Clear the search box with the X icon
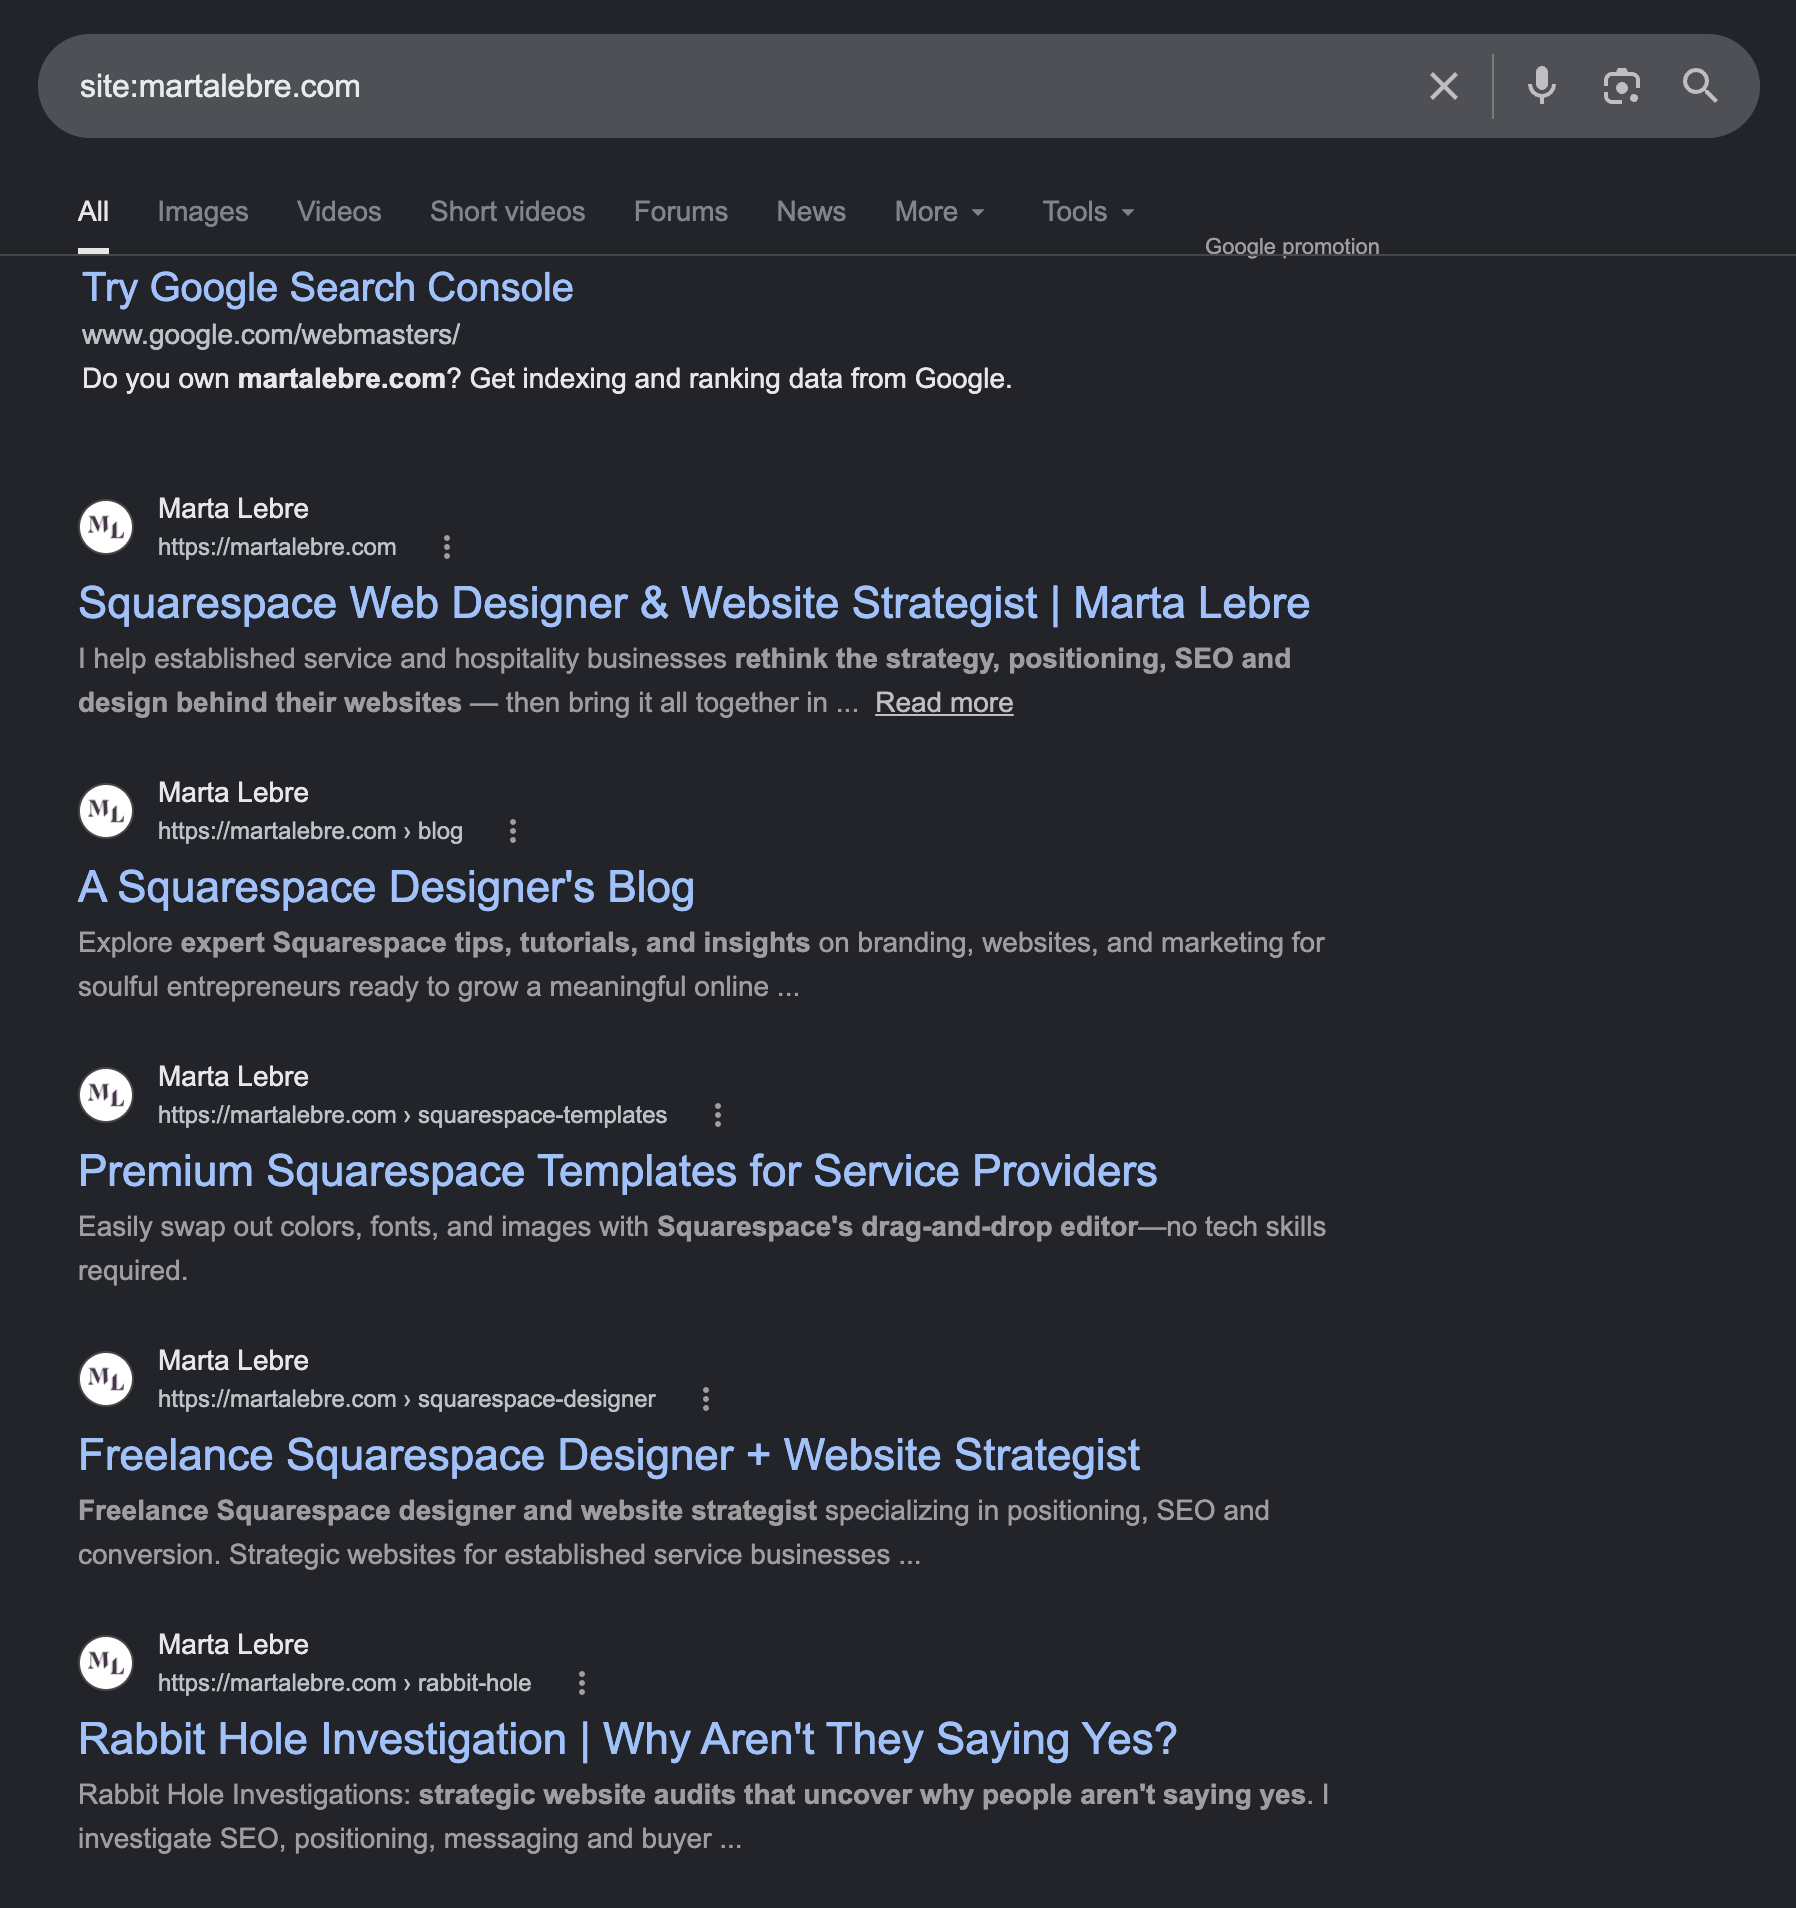 click(x=1443, y=86)
